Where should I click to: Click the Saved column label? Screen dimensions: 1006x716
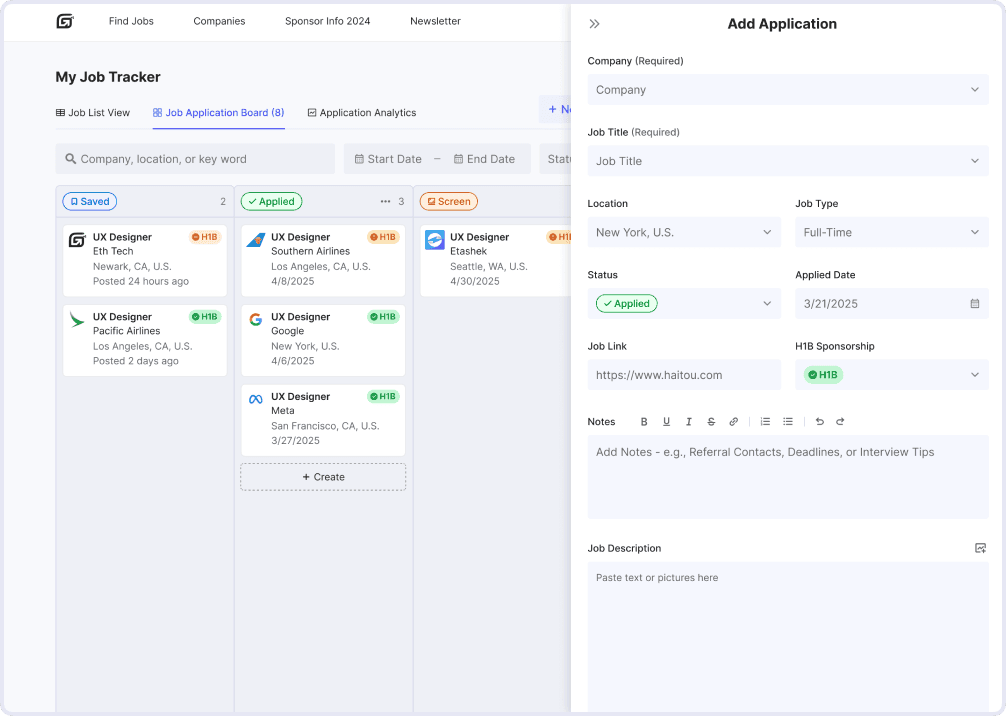click(90, 201)
